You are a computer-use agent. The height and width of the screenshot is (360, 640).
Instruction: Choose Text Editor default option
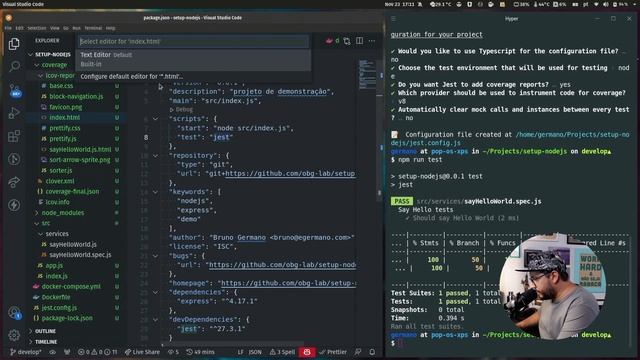[193, 59]
